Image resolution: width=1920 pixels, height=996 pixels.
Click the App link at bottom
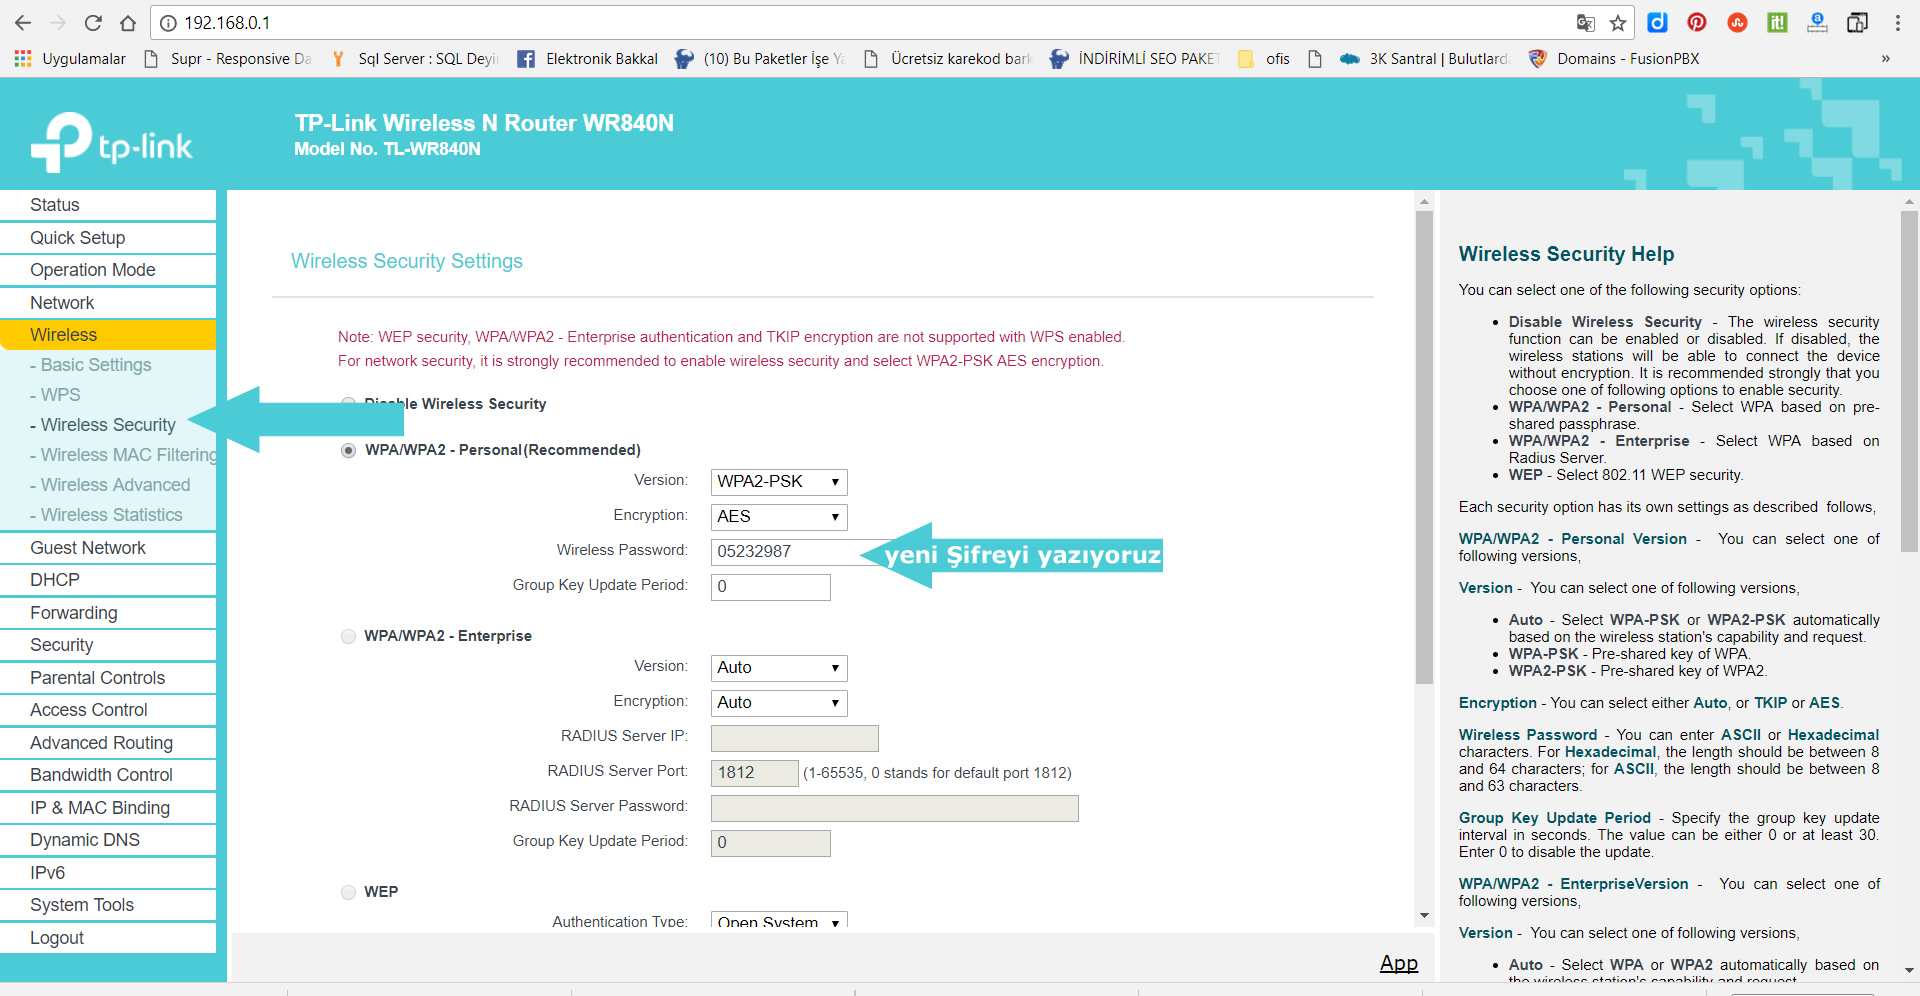coord(1398,963)
